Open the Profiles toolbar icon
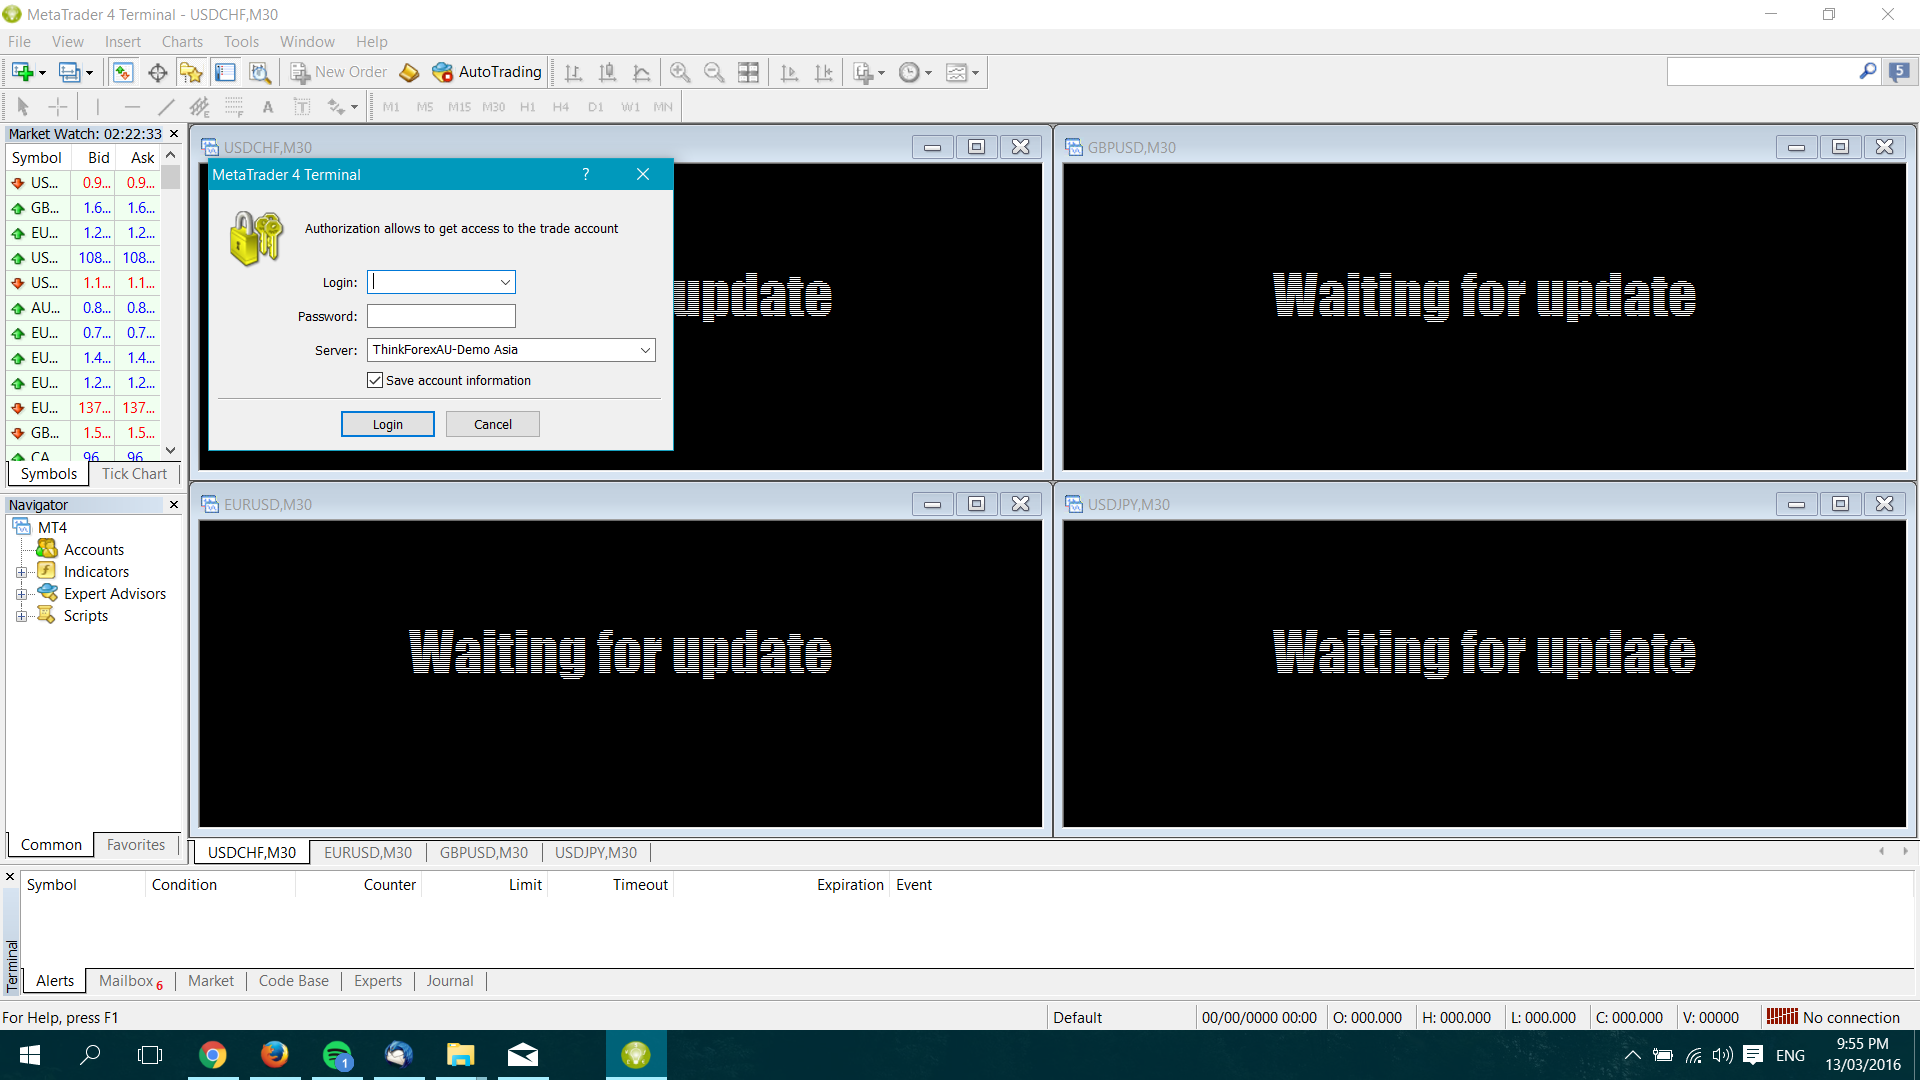The height and width of the screenshot is (1080, 1920). tap(75, 72)
